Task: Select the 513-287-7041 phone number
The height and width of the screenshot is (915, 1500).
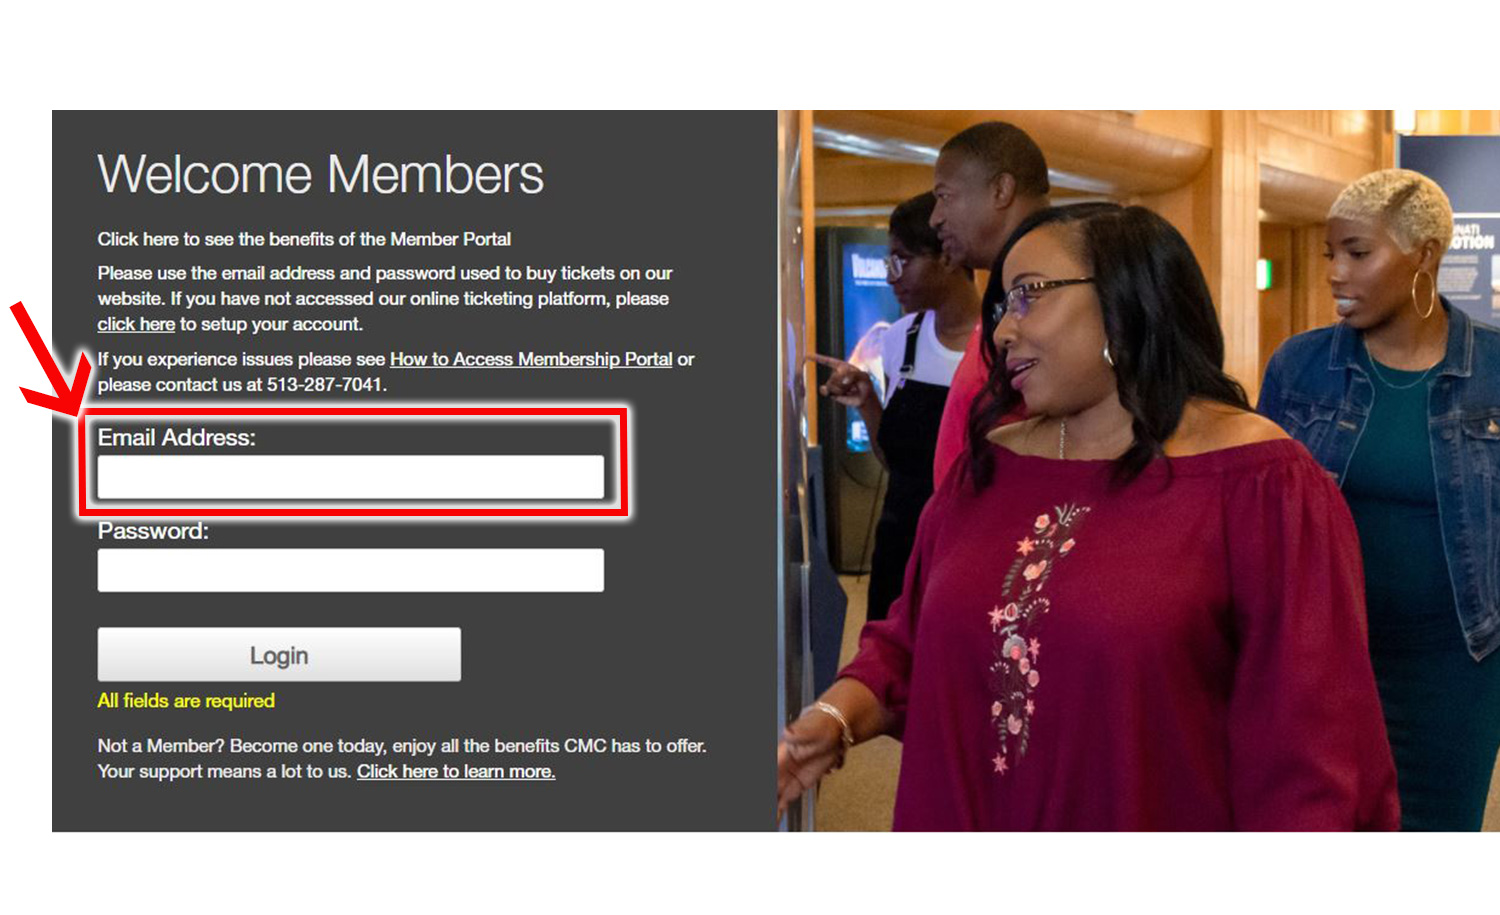Action: 324,385
